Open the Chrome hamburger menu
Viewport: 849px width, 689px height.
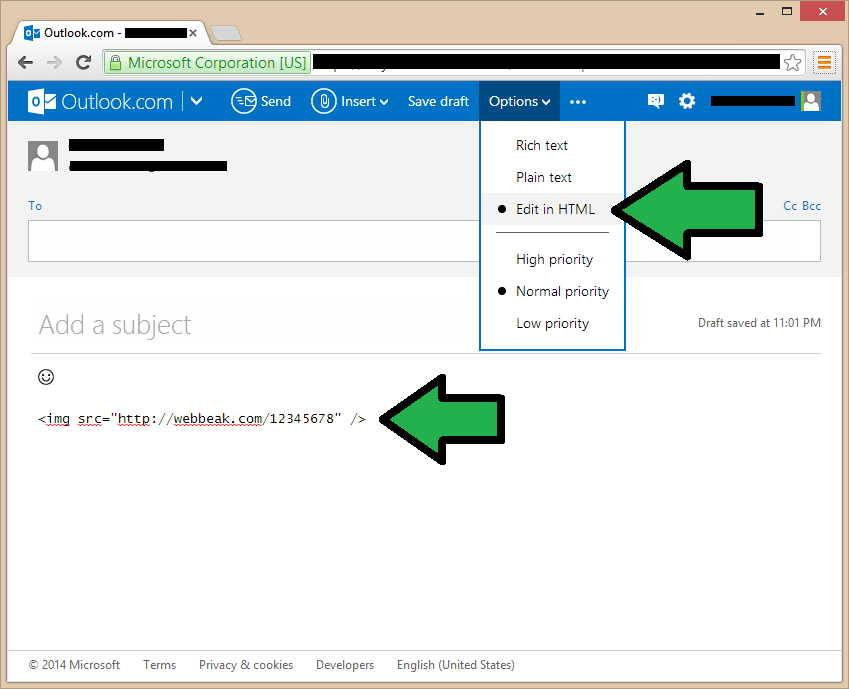[824, 63]
